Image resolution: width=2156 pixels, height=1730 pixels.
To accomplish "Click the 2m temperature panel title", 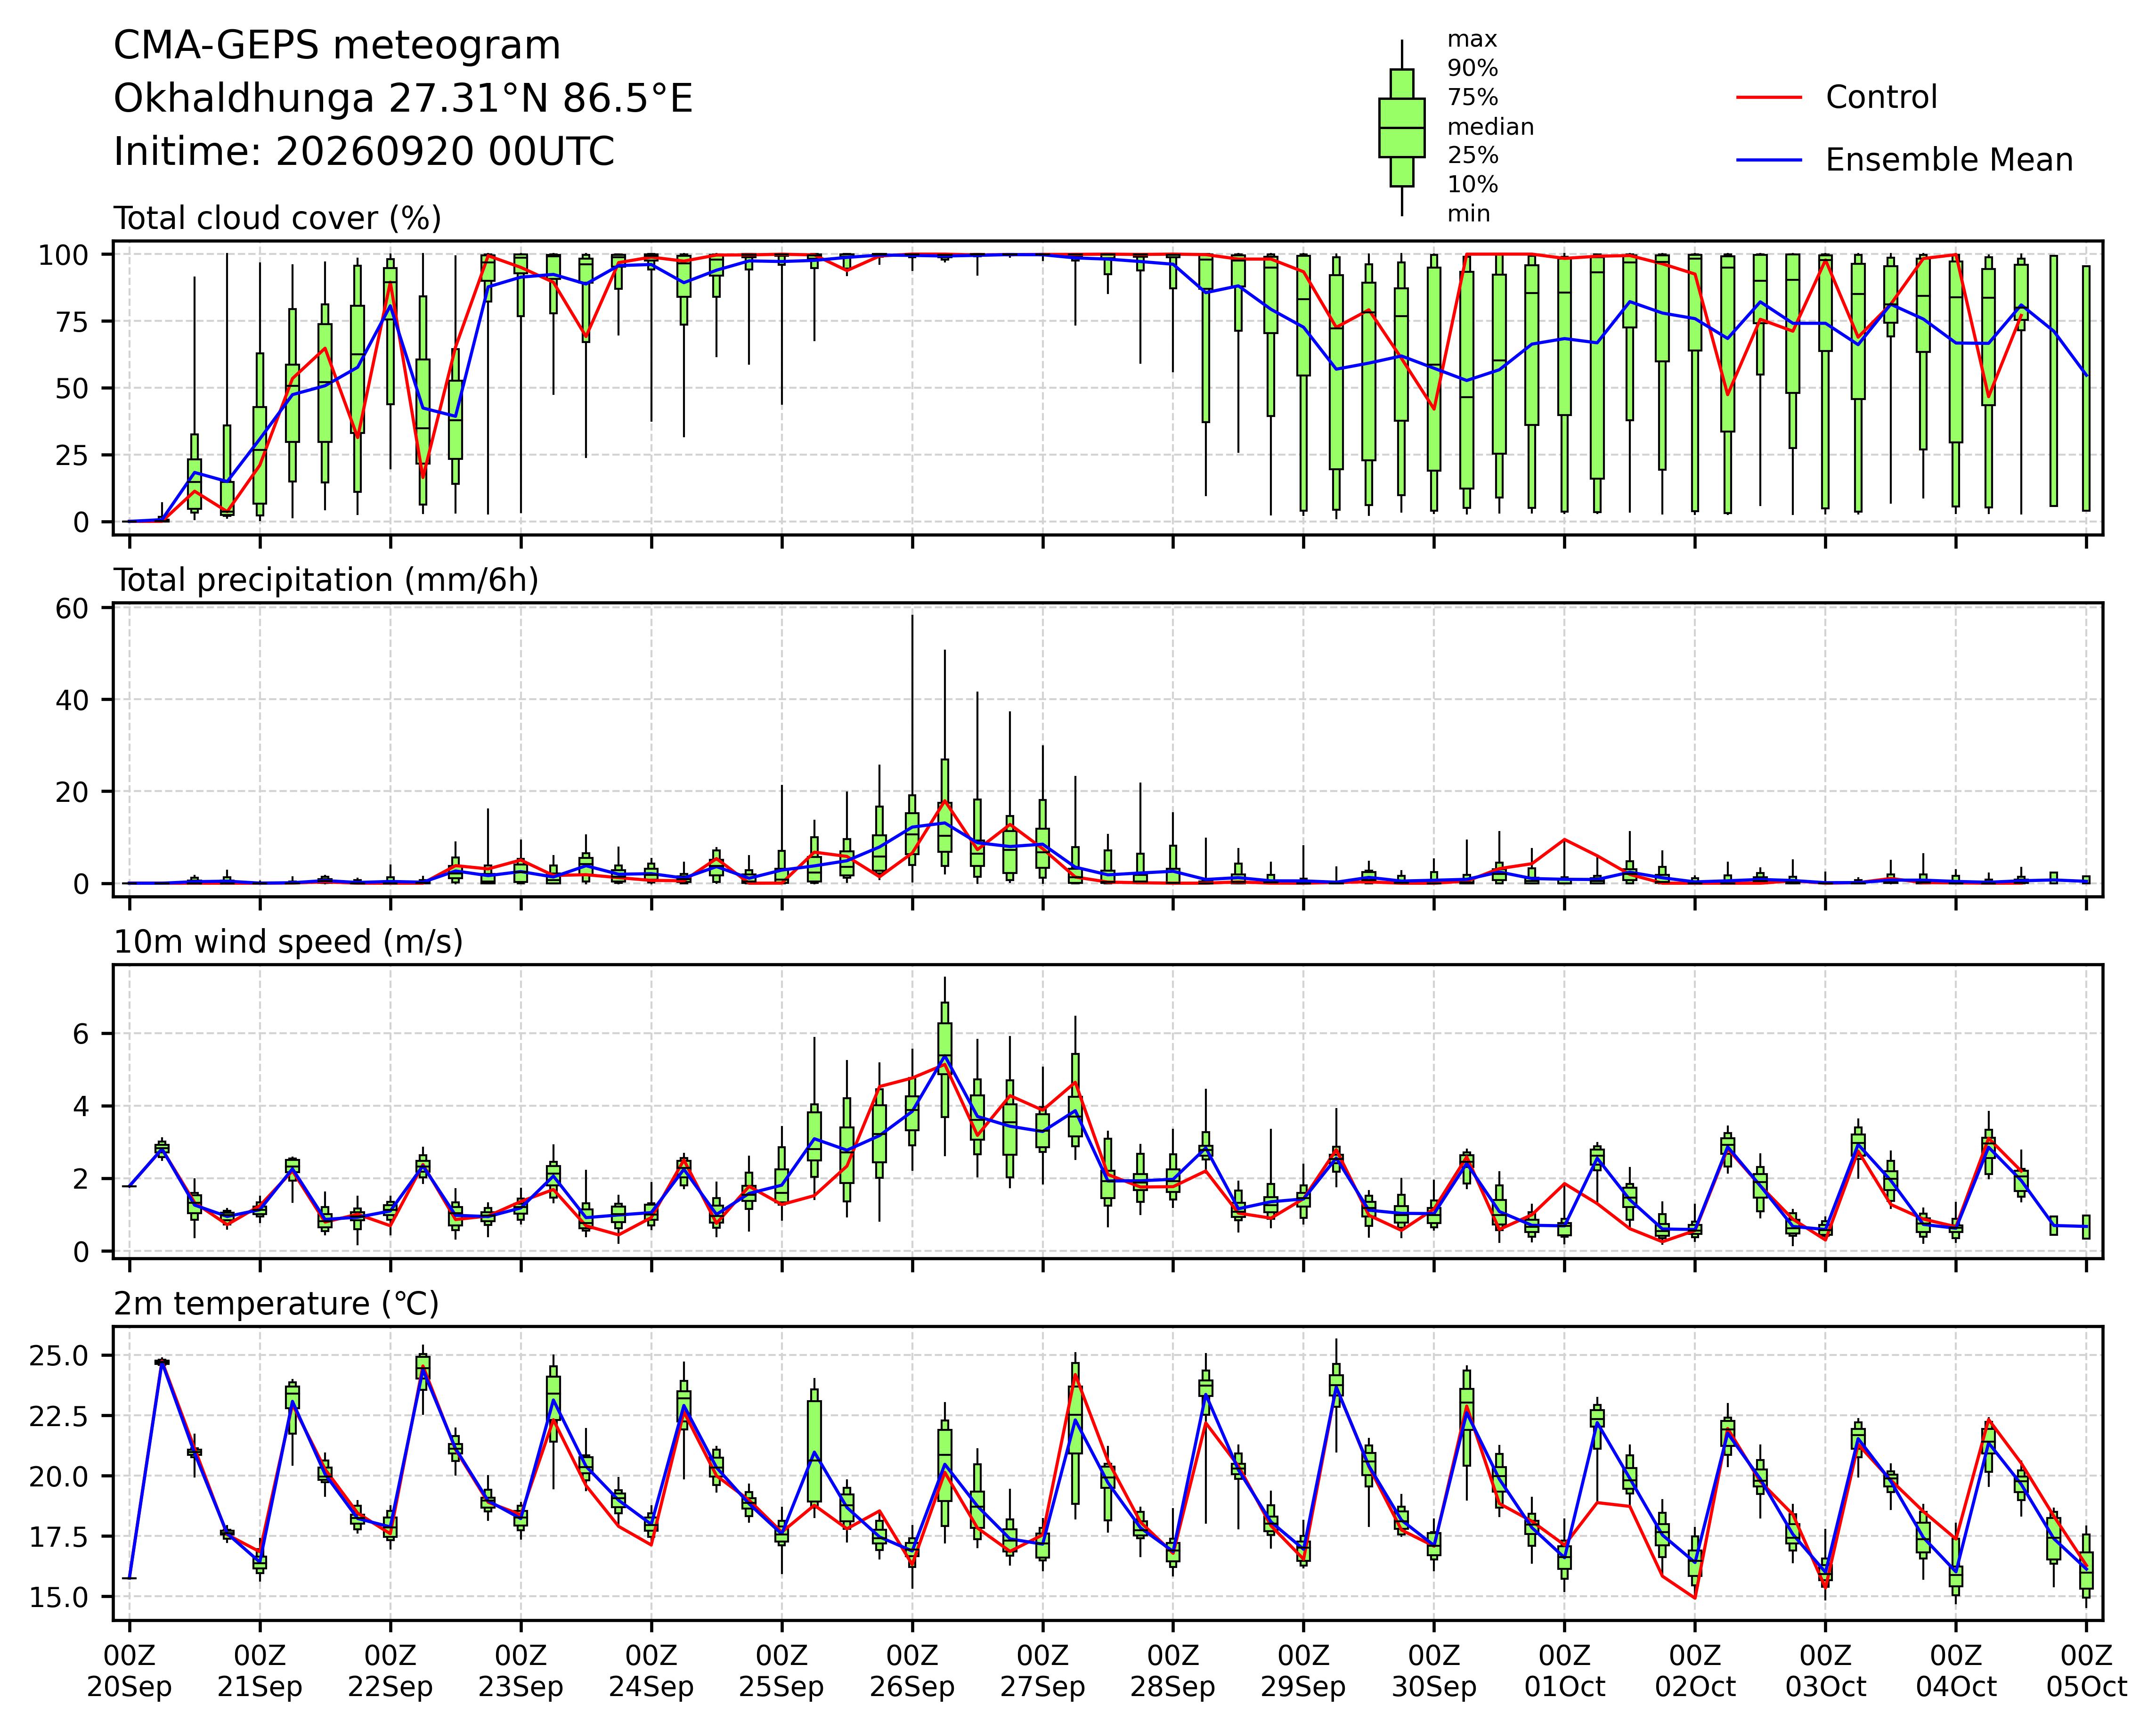I will coord(276,1304).
